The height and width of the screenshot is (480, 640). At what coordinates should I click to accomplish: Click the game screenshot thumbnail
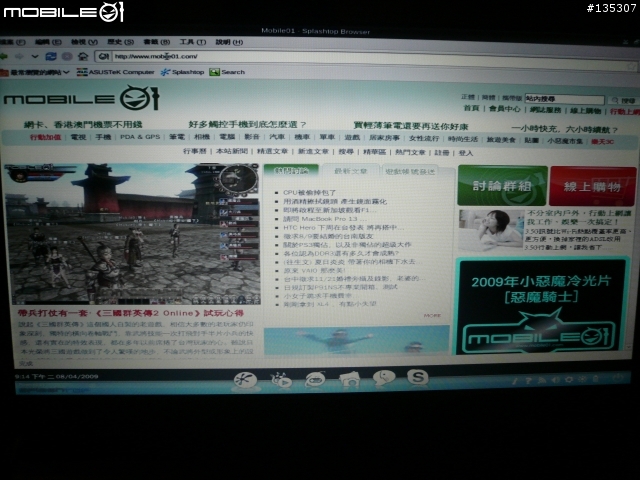coord(131,234)
